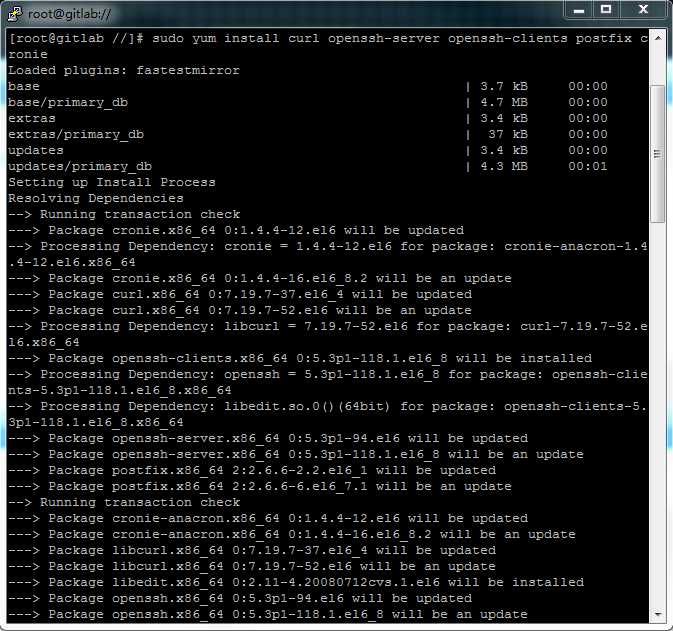Click the cronie 1.4.4-16.el6_8.2 update line

(x=260, y=279)
